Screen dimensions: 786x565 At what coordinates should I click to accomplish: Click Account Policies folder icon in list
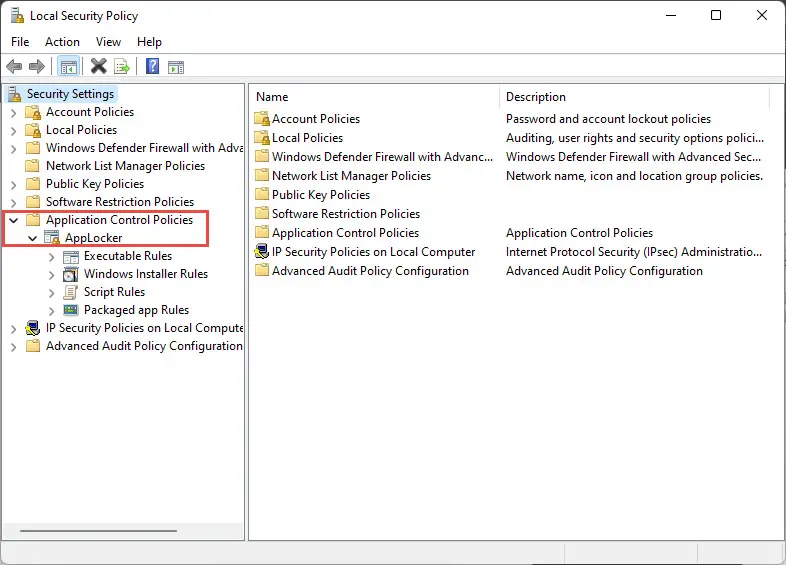click(x=262, y=119)
